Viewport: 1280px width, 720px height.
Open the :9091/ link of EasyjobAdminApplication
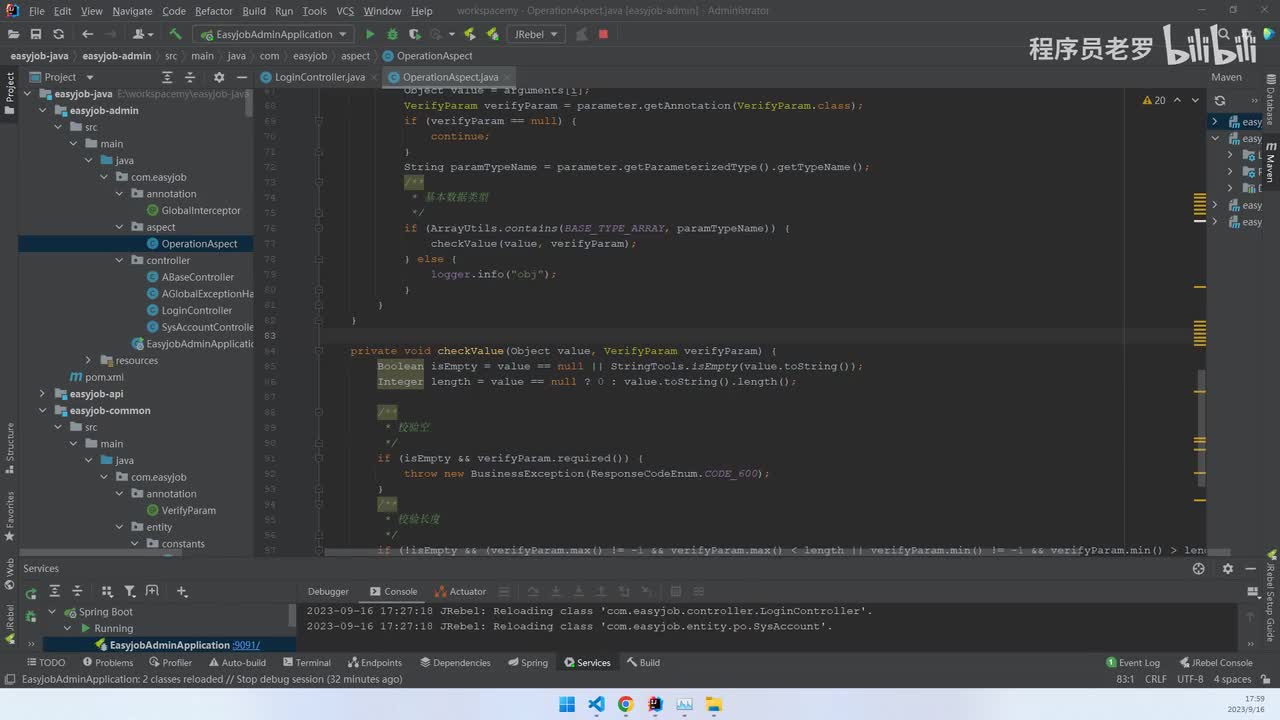tap(246, 645)
